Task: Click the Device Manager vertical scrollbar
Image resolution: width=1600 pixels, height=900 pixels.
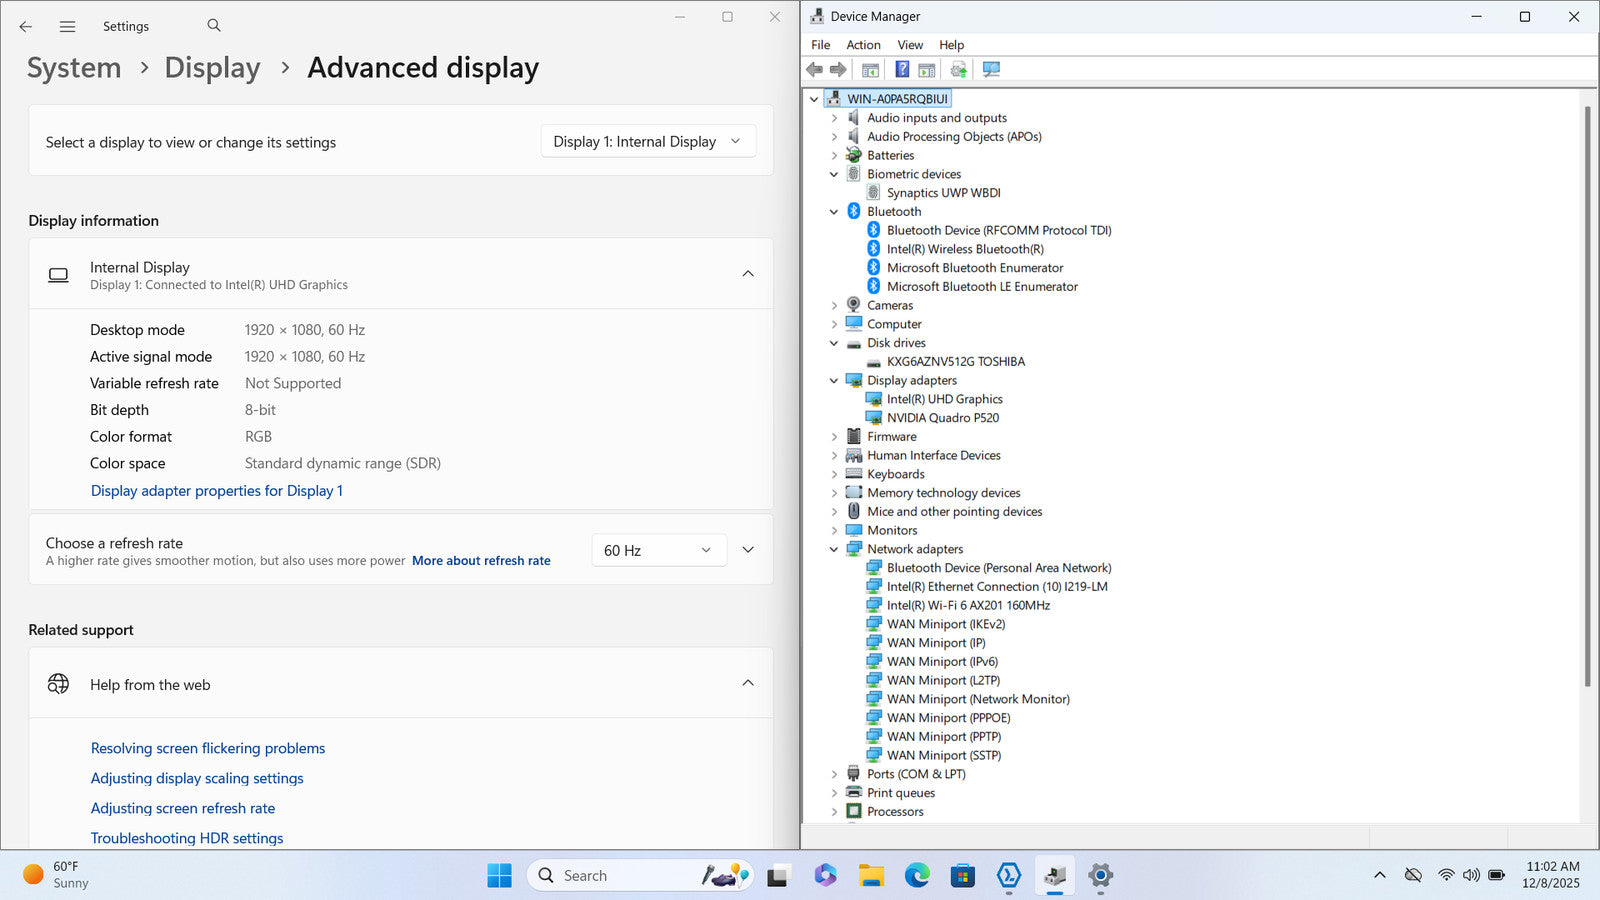Action: pos(1587,400)
